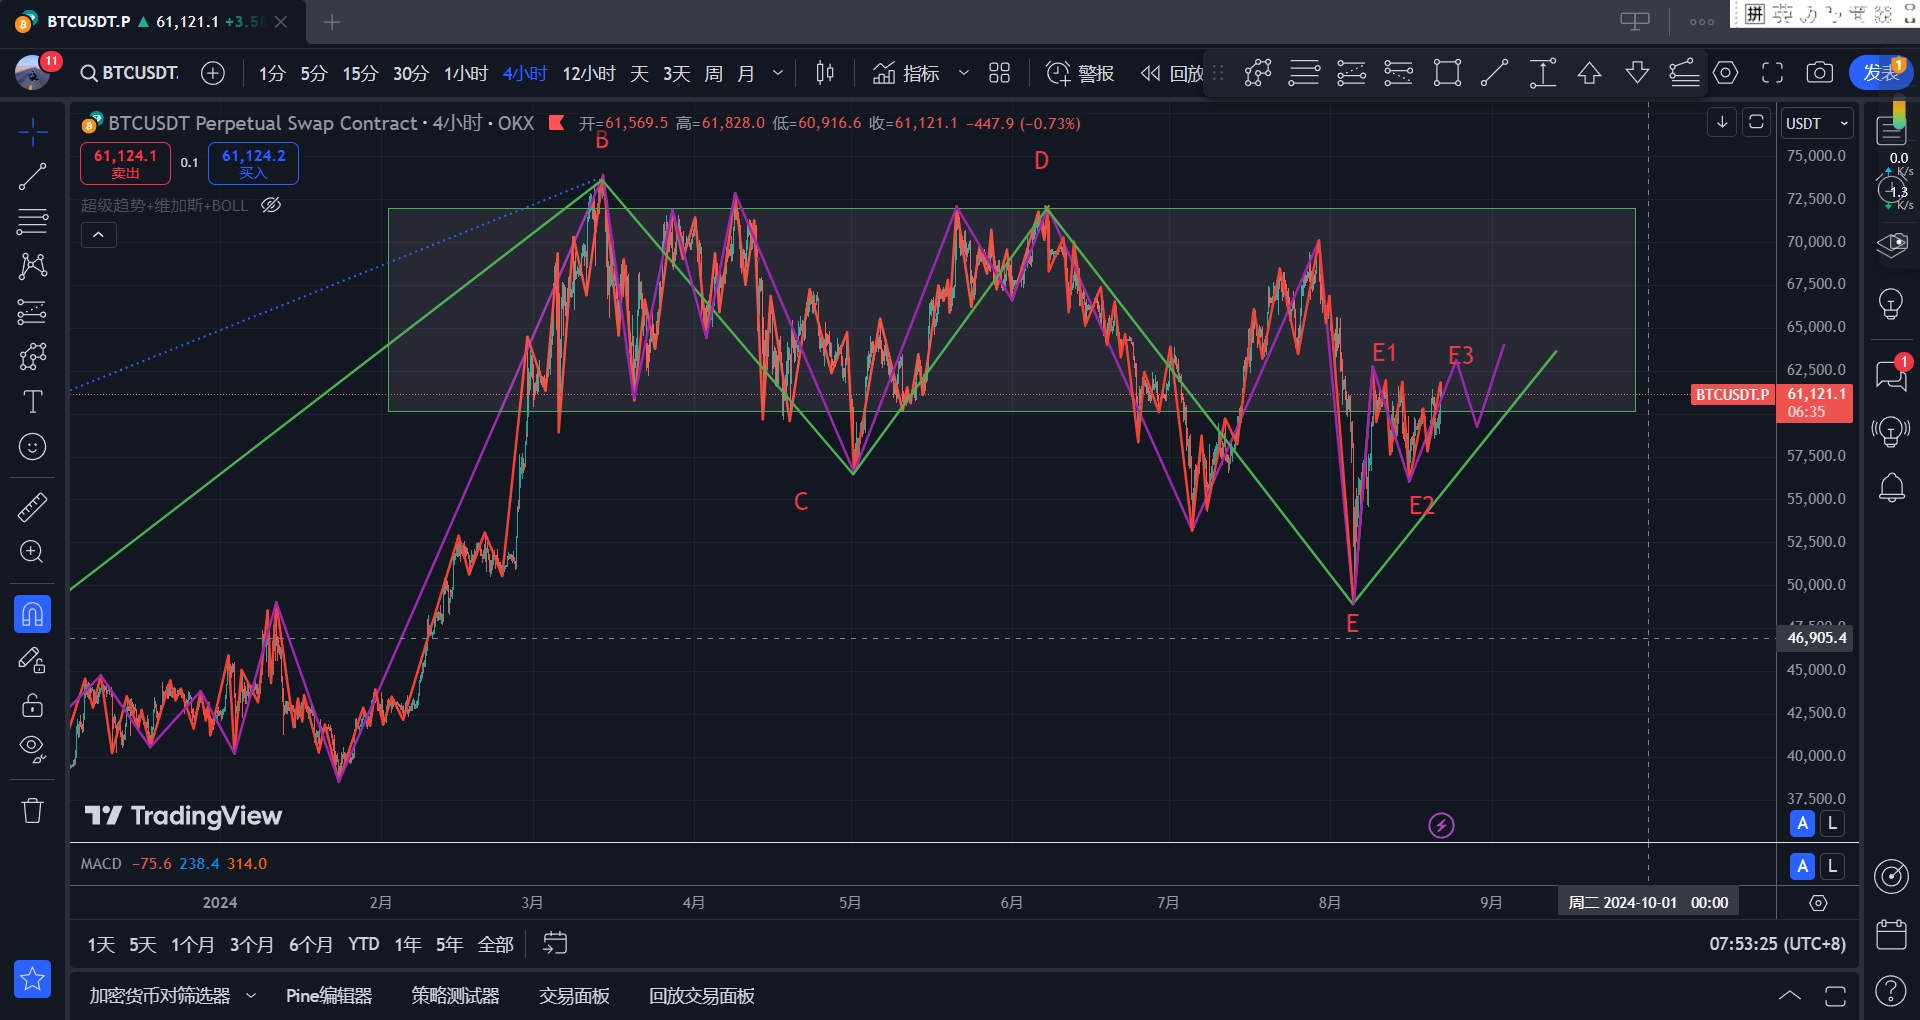Image resolution: width=1920 pixels, height=1020 pixels.
Task: Toggle stay in drawing mode
Action: point(32,661)
